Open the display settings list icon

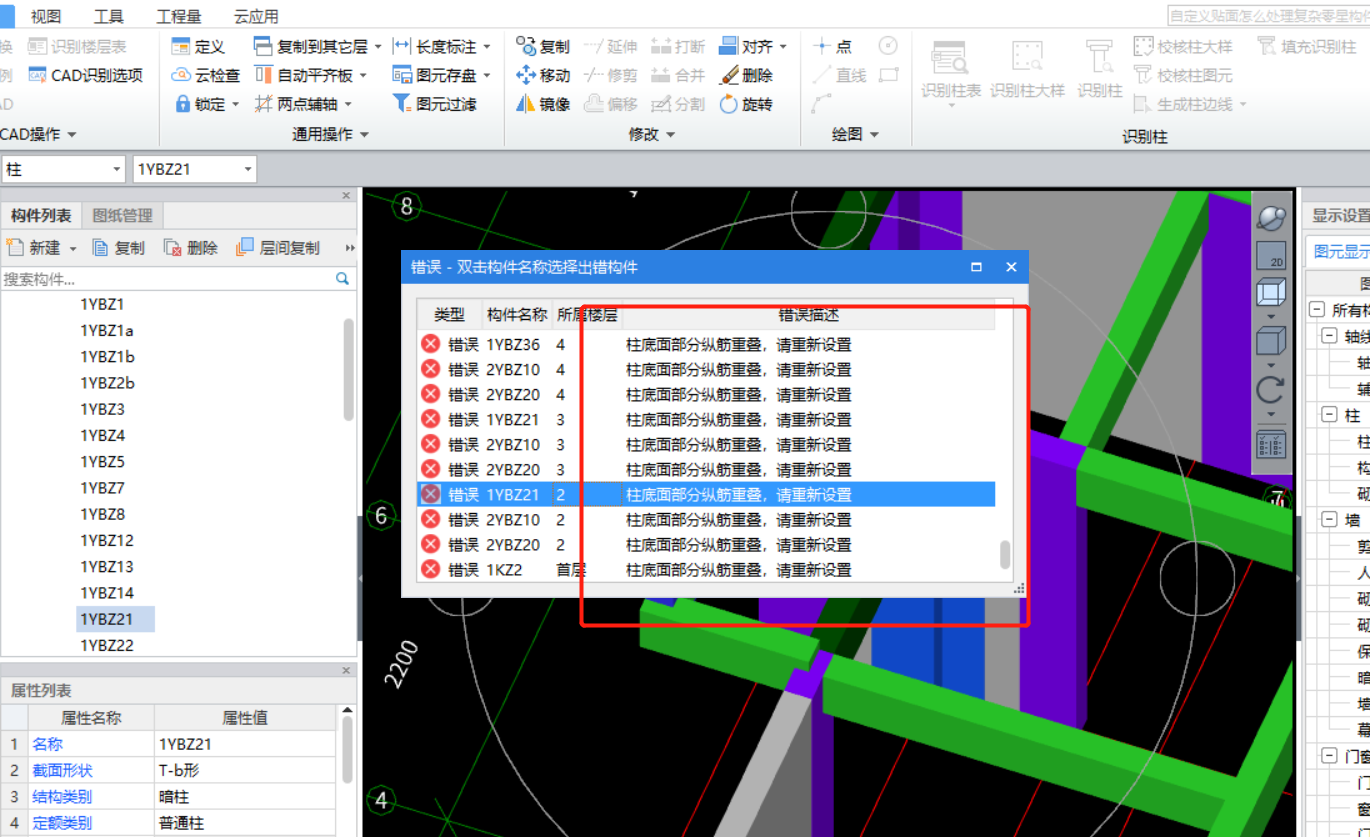pyautogui.click(x=1271, y=444)
